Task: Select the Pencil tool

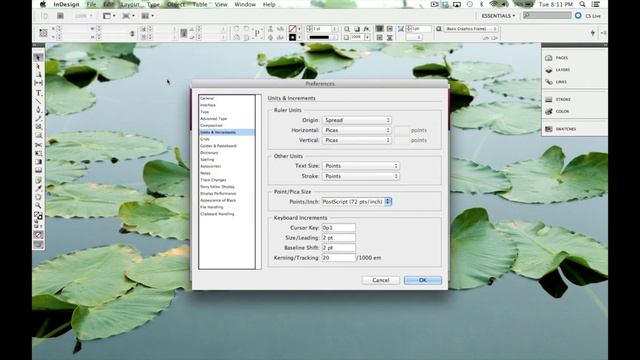Action: pyautogui.click(x=38, y=118)
